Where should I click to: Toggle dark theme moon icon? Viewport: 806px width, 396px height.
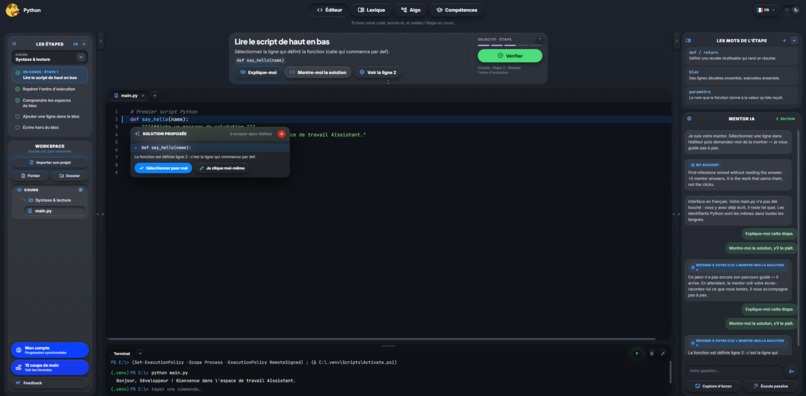point(796,10)
